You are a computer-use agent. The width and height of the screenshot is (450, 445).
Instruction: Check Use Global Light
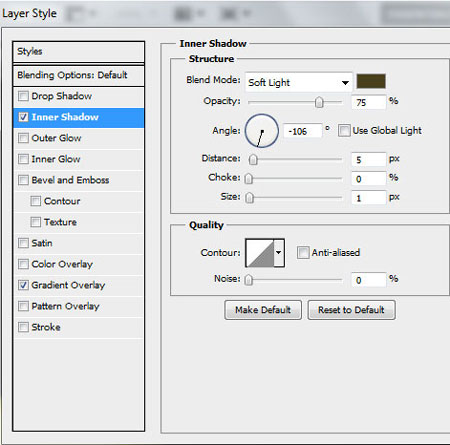click(344, 130)
